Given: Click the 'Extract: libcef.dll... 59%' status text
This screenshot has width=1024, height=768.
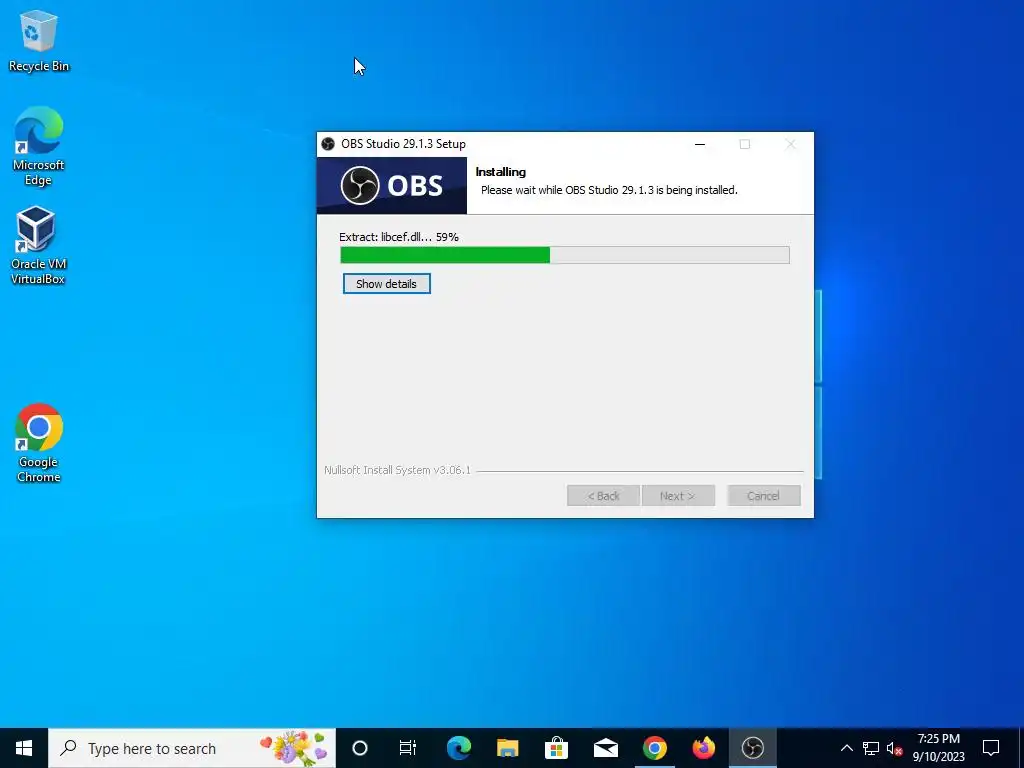Looking at the screenshot, I should [x=399, y=237].
